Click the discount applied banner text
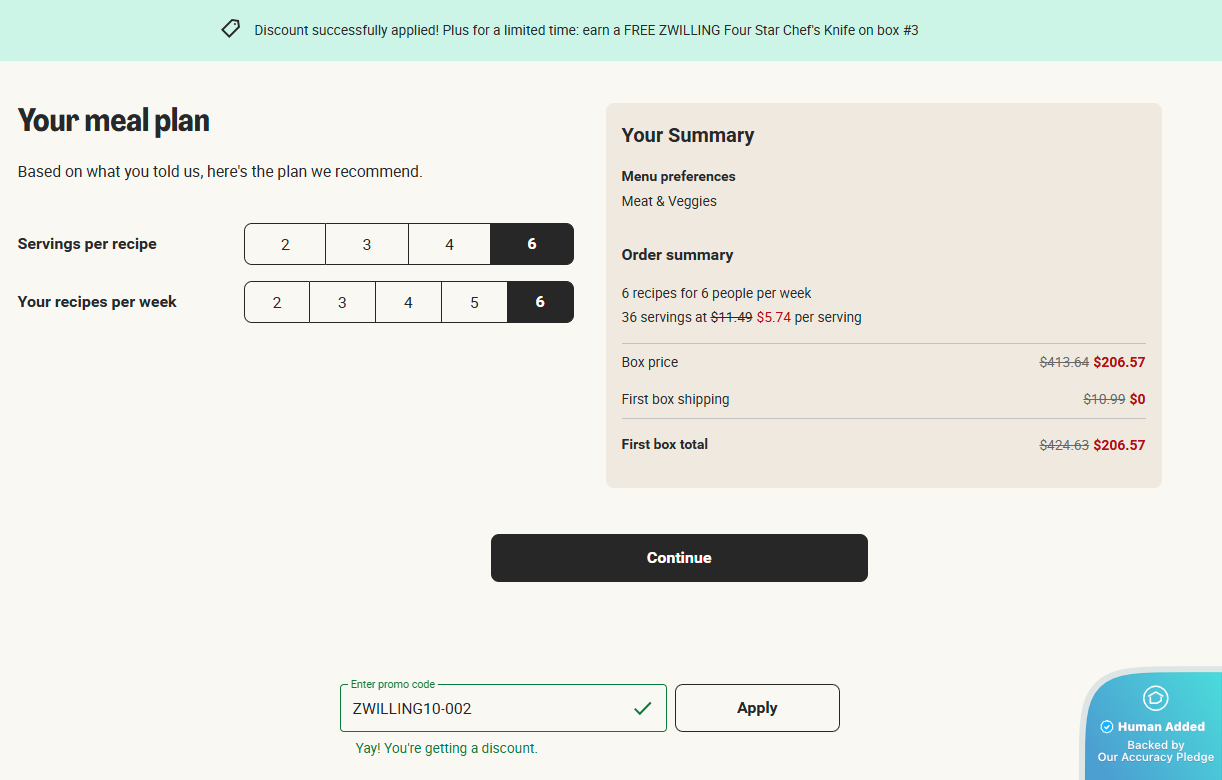 point(586,30)
